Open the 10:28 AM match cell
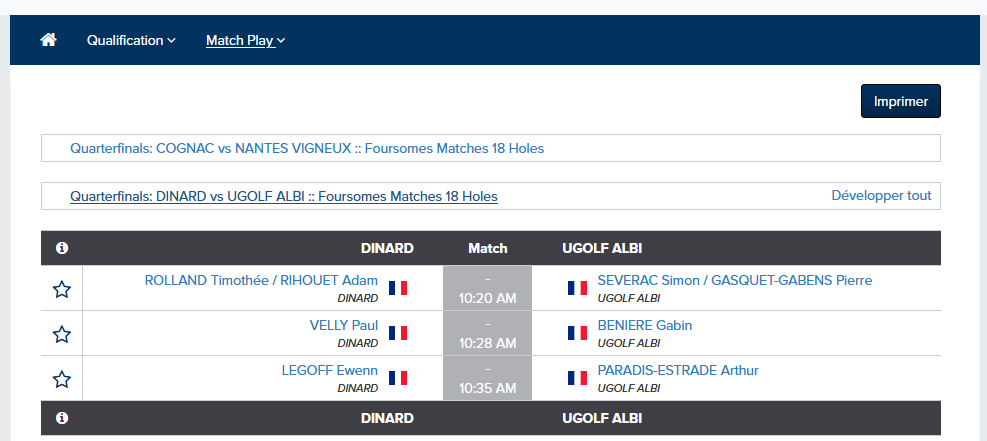 tap(487, 333)
